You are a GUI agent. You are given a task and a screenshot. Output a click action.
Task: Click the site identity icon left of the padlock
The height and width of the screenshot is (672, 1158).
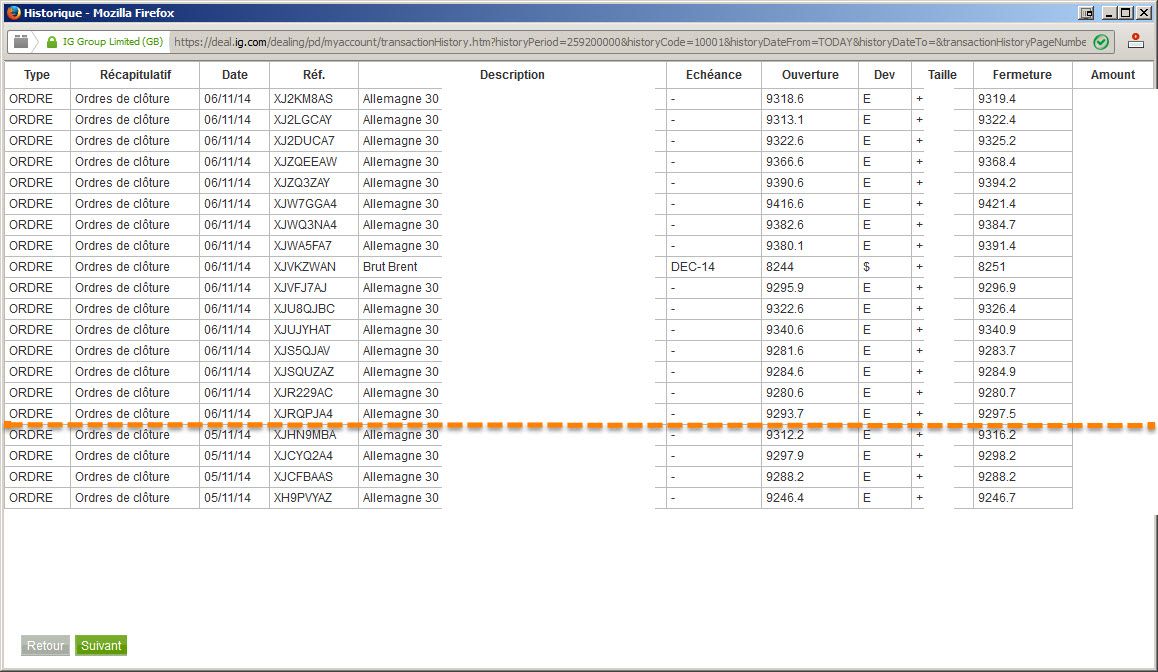pos(21,42)
